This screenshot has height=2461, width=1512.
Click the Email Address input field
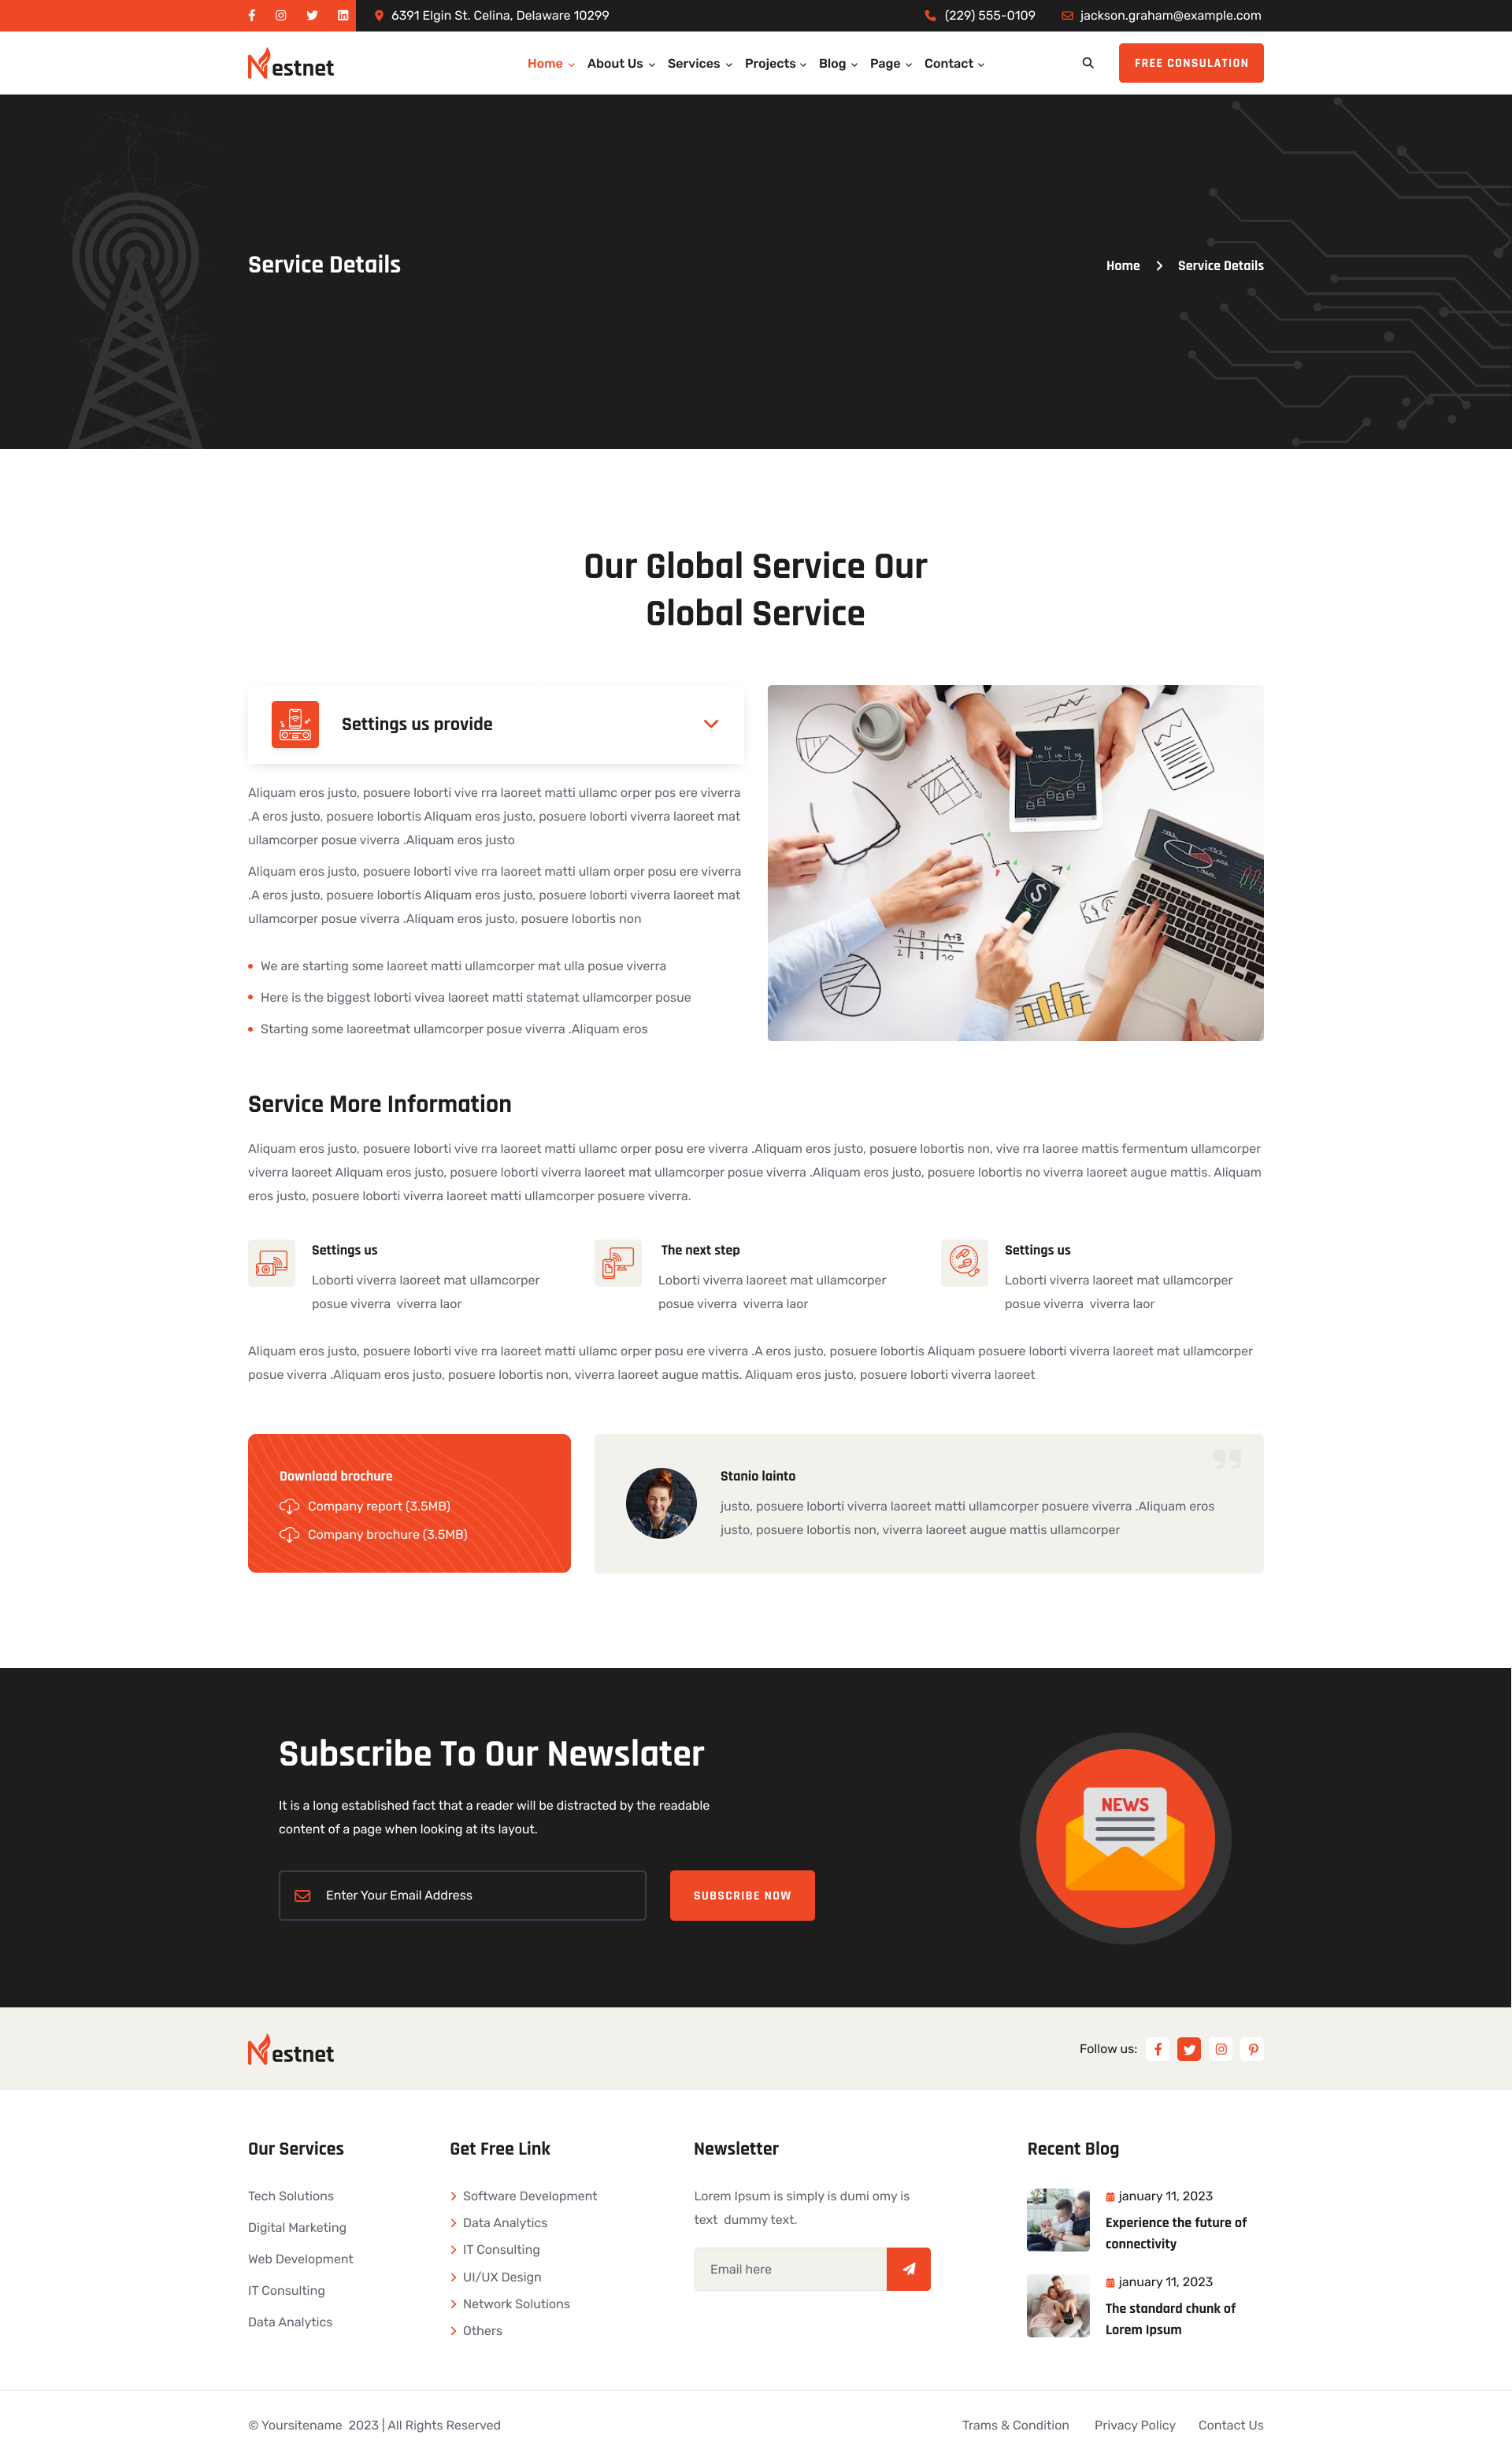pyautogui.click(x=466, y=1895)
